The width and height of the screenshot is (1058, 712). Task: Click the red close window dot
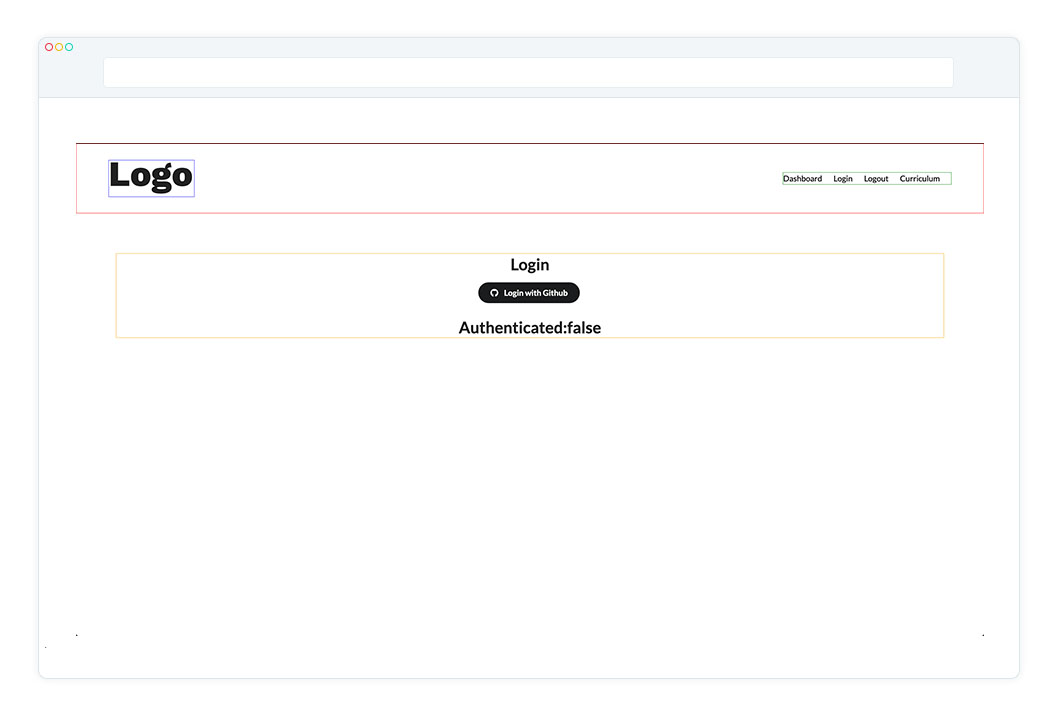tap(49, 47)
